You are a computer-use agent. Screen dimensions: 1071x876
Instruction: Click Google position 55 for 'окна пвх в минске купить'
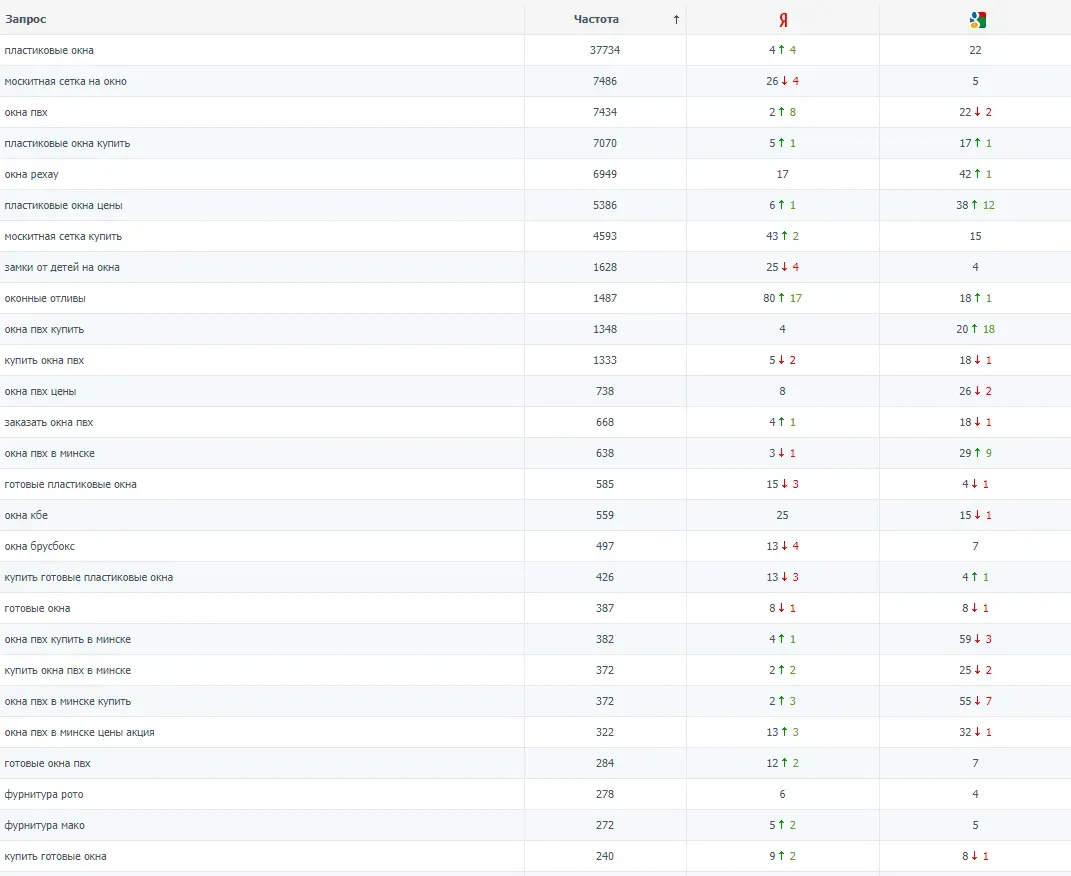pyautogui.click(x=965, y=701)
